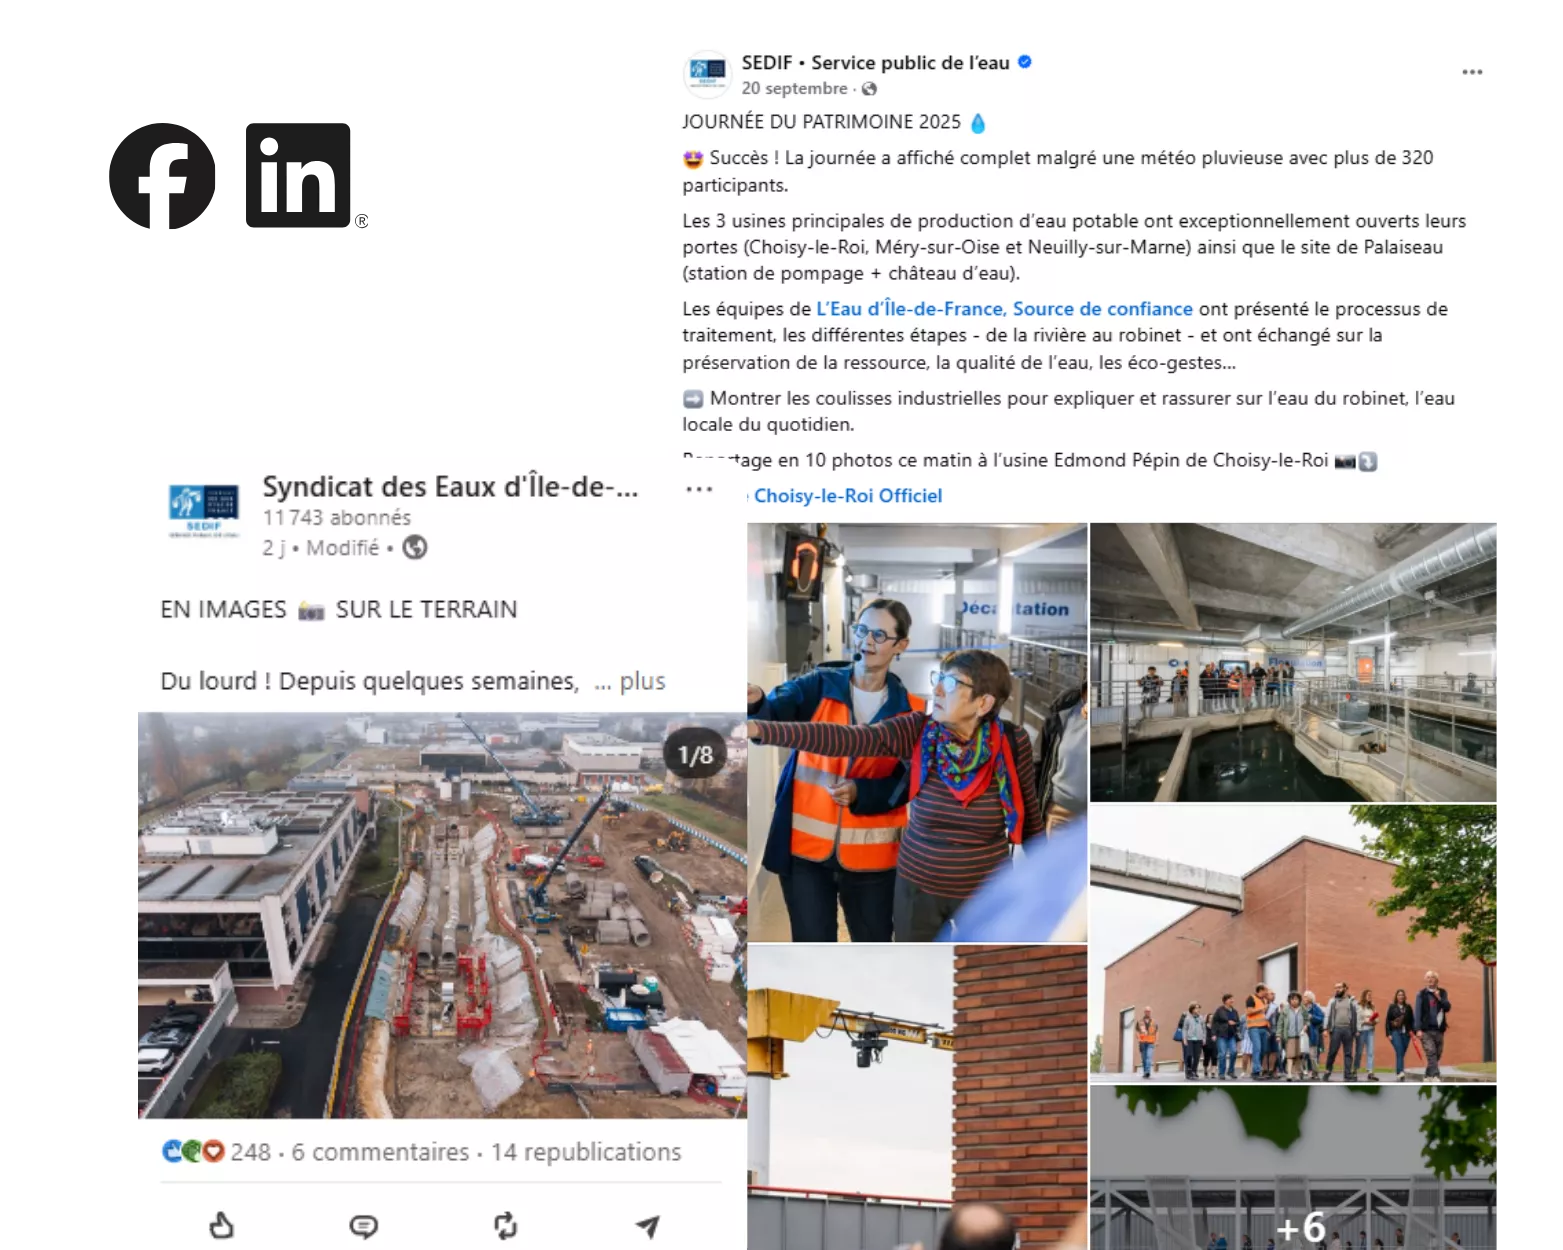Open LinkedIn post three-dots menu
The width and height of the screenshot is (1563, 1250).
(699, 489)
